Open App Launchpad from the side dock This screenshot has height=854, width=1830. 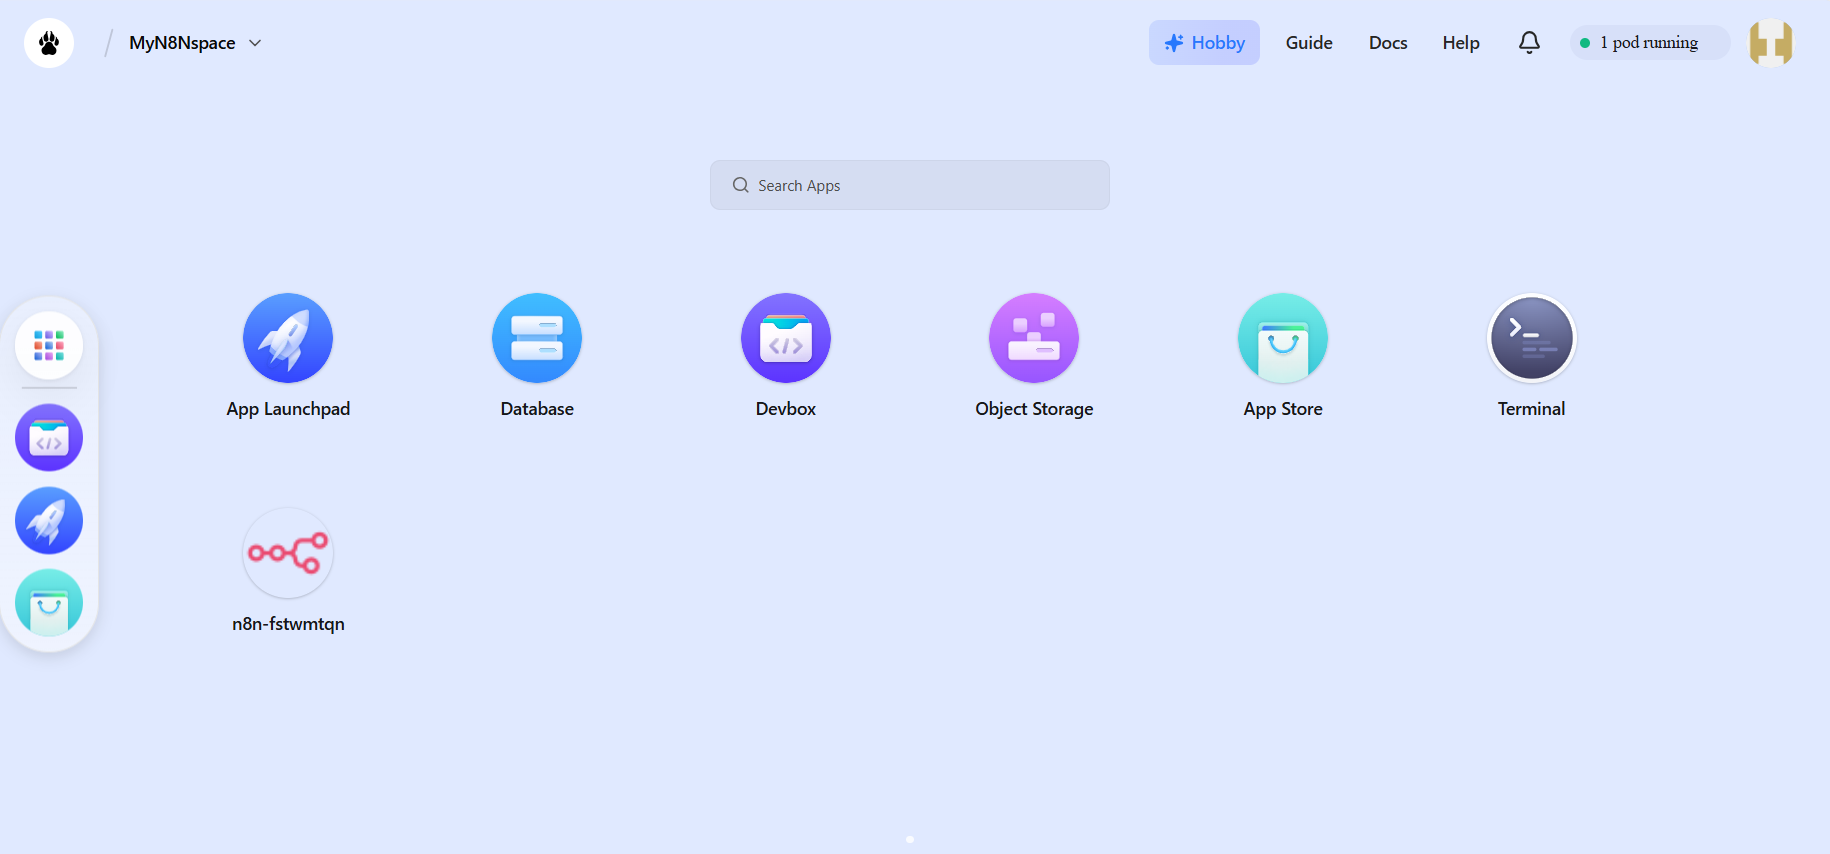(49, 521)
